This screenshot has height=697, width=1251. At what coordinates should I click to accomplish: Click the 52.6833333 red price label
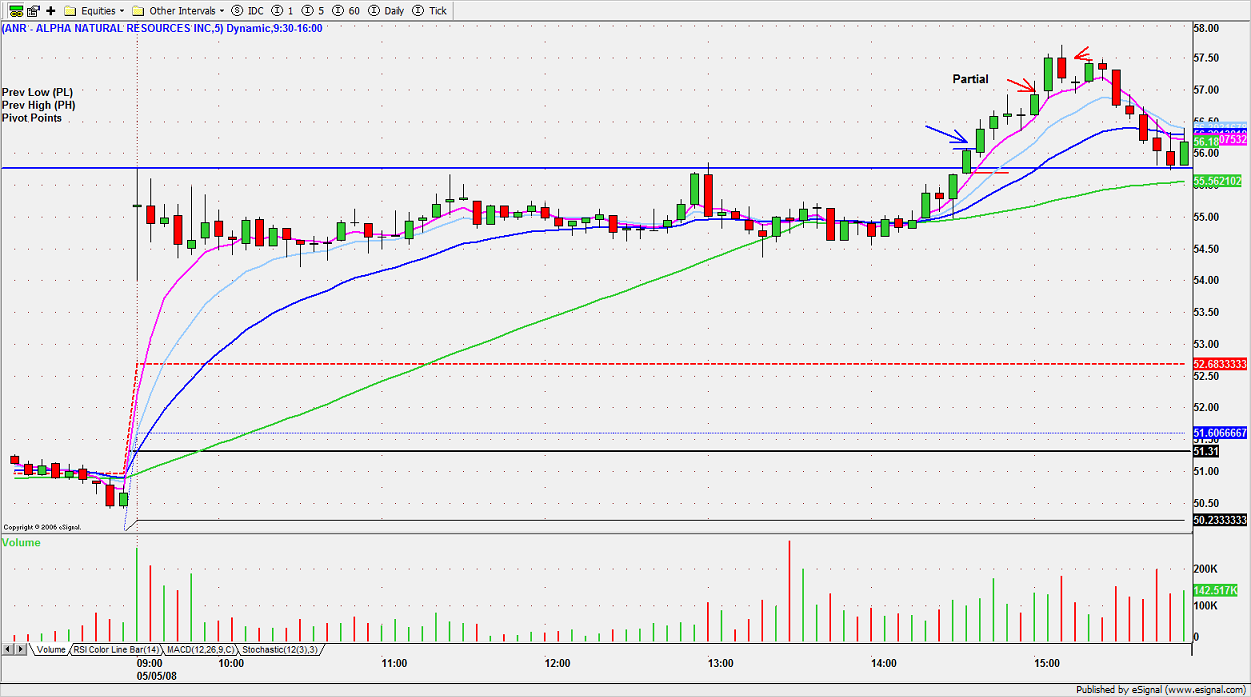pyautogui.click(x=1219, y=364)
